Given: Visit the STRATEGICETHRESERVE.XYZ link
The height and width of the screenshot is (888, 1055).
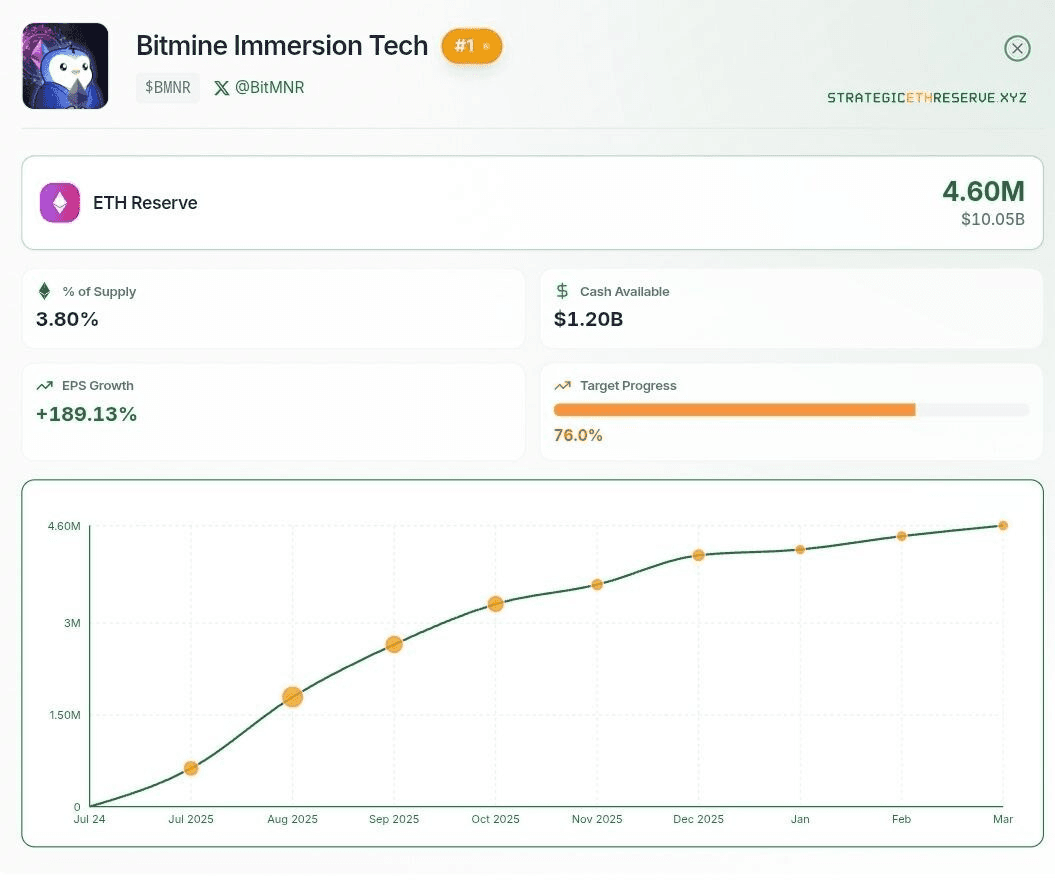Looking at the screenshot, I should [x=926, y=98].
